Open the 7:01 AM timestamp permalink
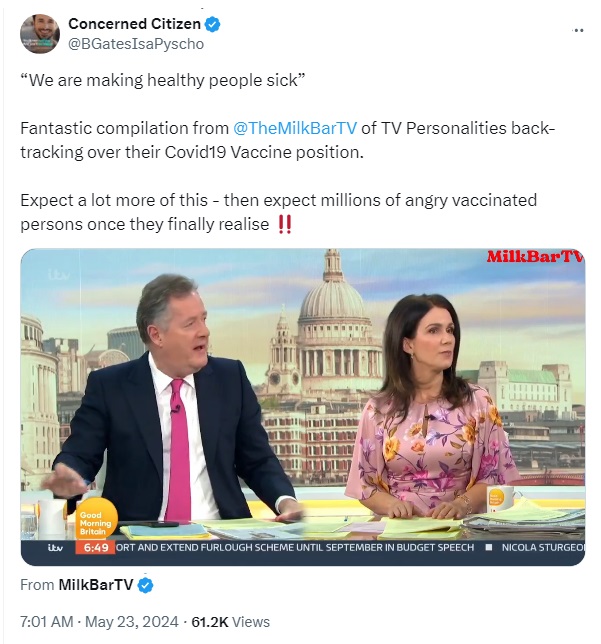This screenshot has width=601, height=644. (x=46, y=622)
